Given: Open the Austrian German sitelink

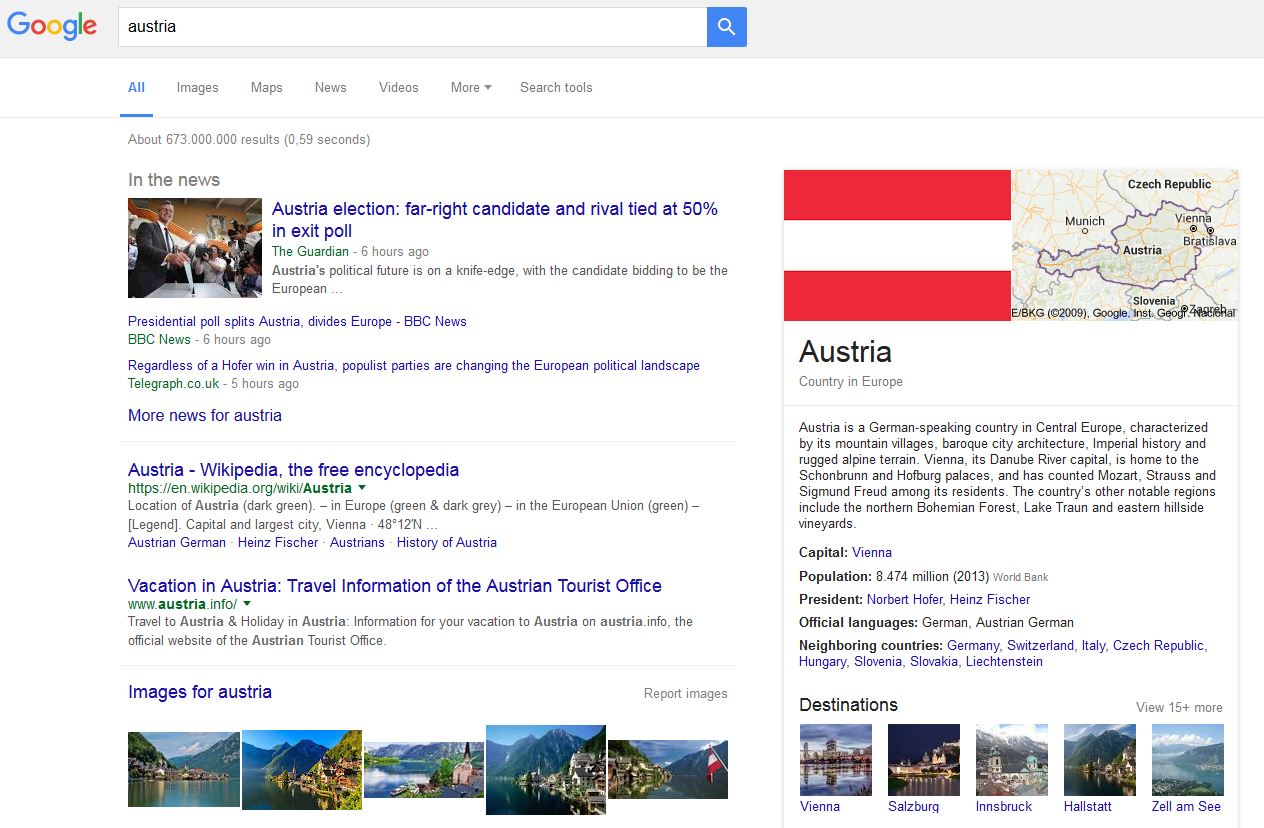Looking at the screenshot, I should click(177, 542).
